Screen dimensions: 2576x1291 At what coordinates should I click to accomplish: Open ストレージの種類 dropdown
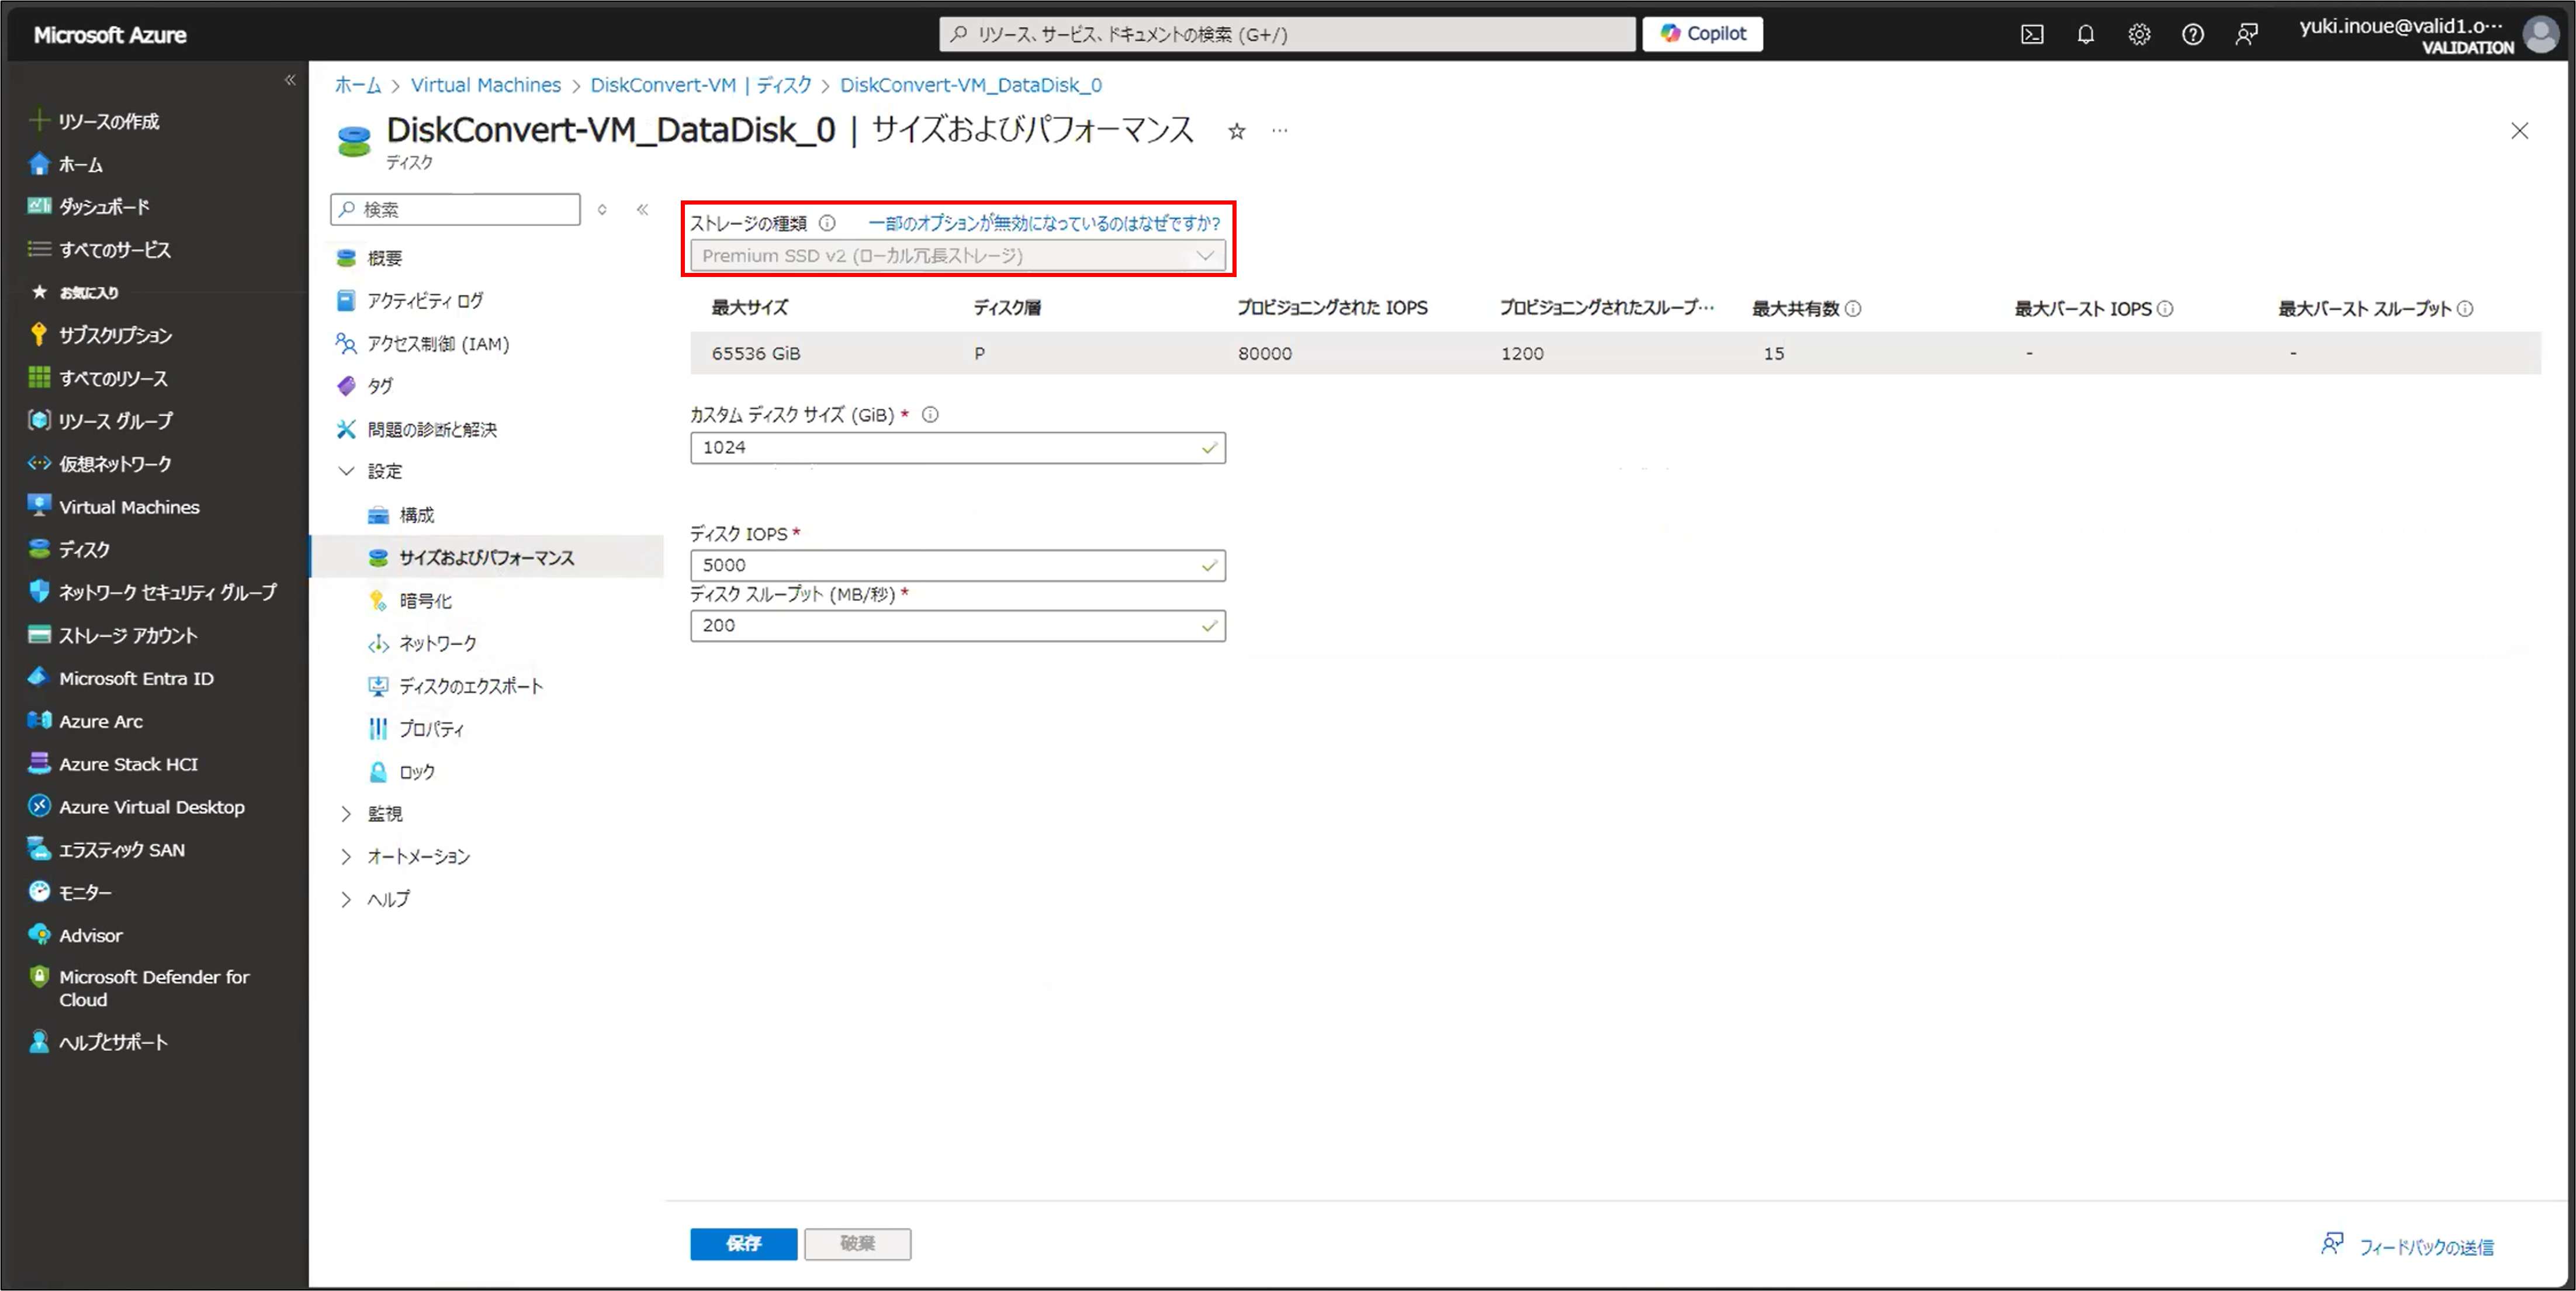tap(957, 256)
